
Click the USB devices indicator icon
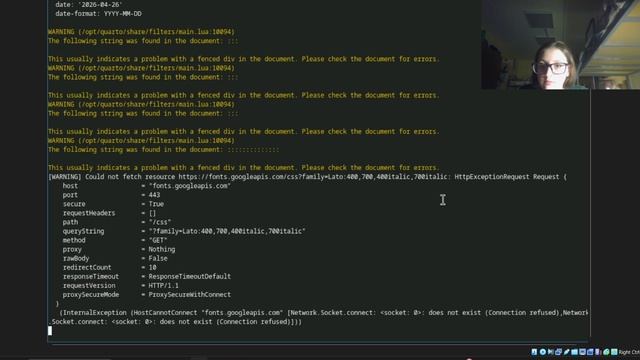[x=567, y=352]
